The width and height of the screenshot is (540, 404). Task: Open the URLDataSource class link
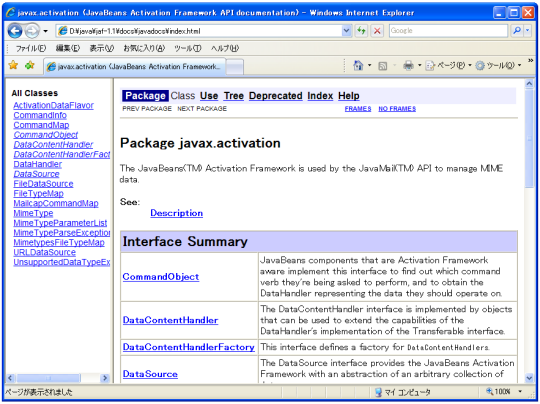[x=44, y=252]
